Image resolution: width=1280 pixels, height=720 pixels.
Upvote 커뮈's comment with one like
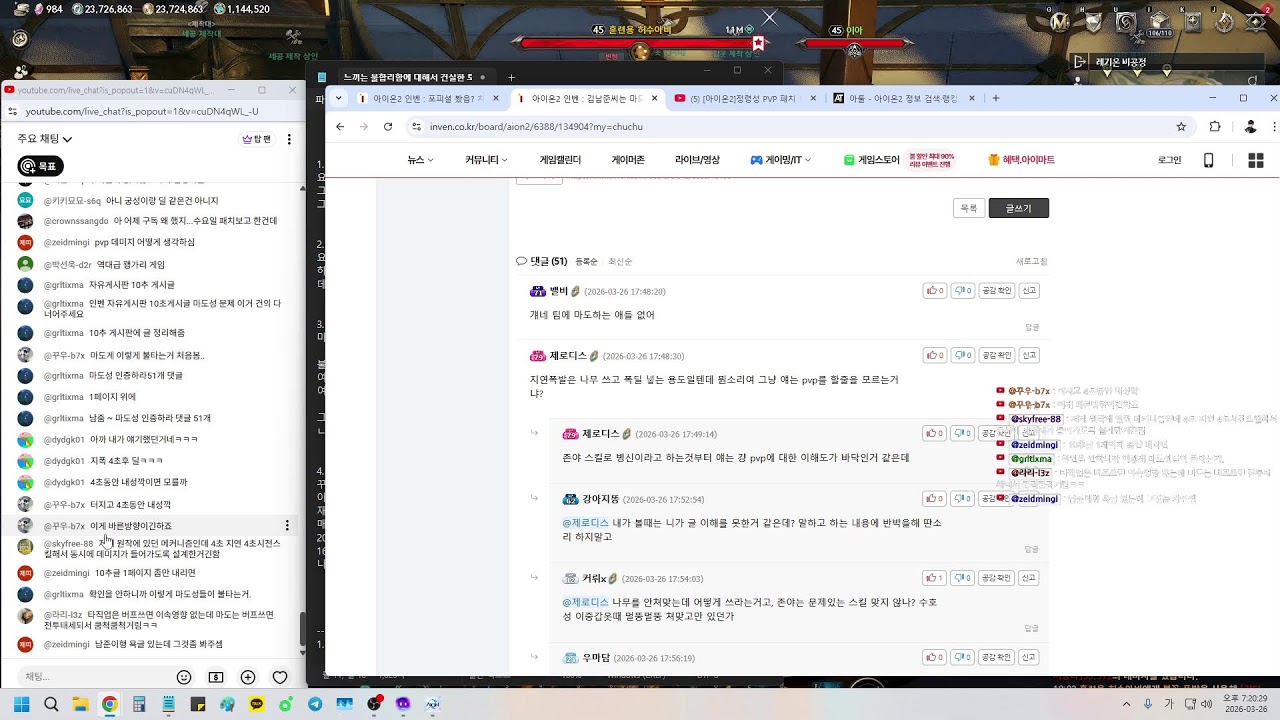pyautogui.click(x=934, y=578)
